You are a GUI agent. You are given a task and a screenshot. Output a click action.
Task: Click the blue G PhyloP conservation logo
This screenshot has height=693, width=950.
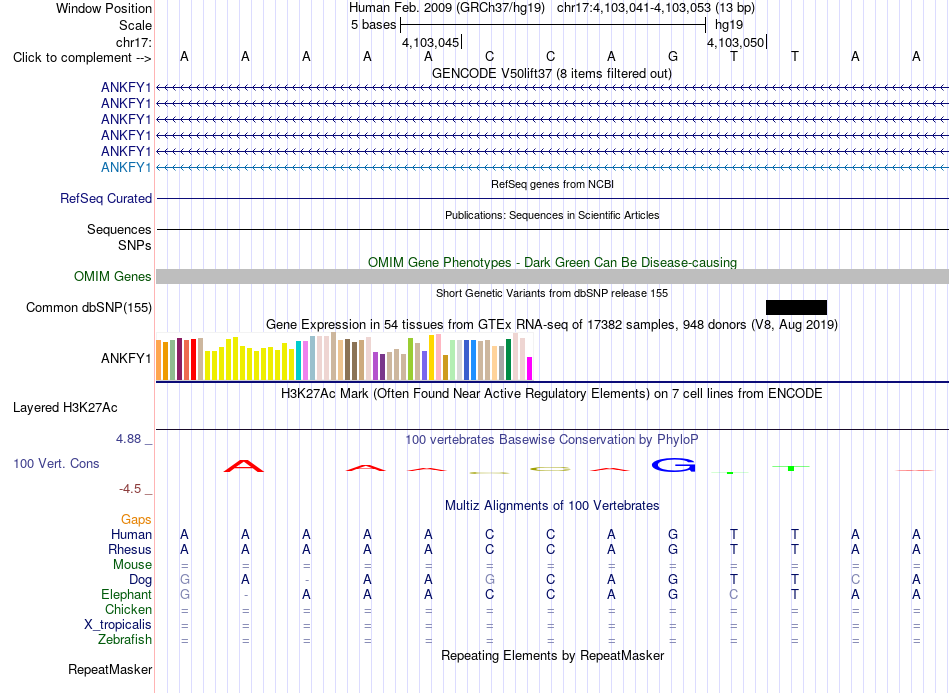click(673, 465)
